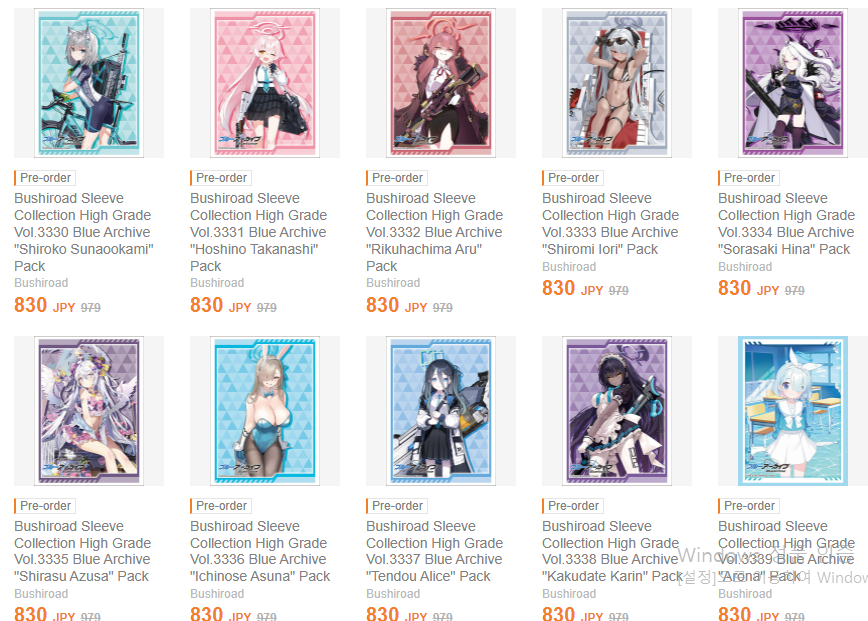The width and height of the screenshot is (868, 621).
Task: Select the Kakudate Karin sleeve thumbnail
Action: [617, 411]
